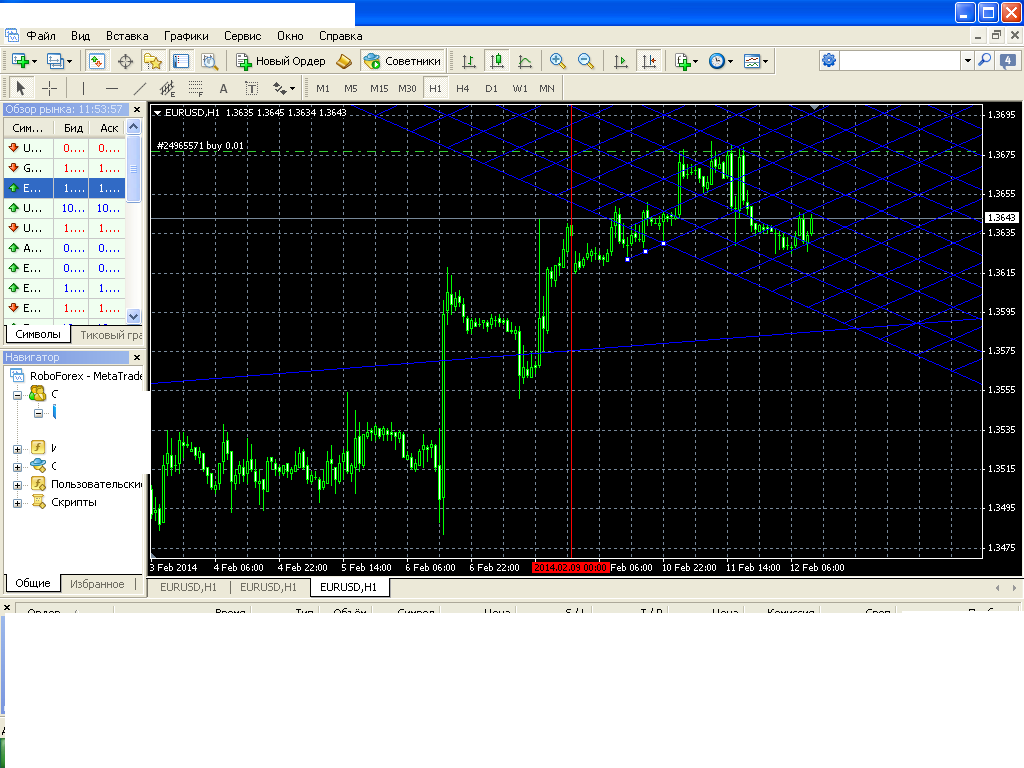
Task: Click the Zoom In magnifier icon
Action: [558, 61]
